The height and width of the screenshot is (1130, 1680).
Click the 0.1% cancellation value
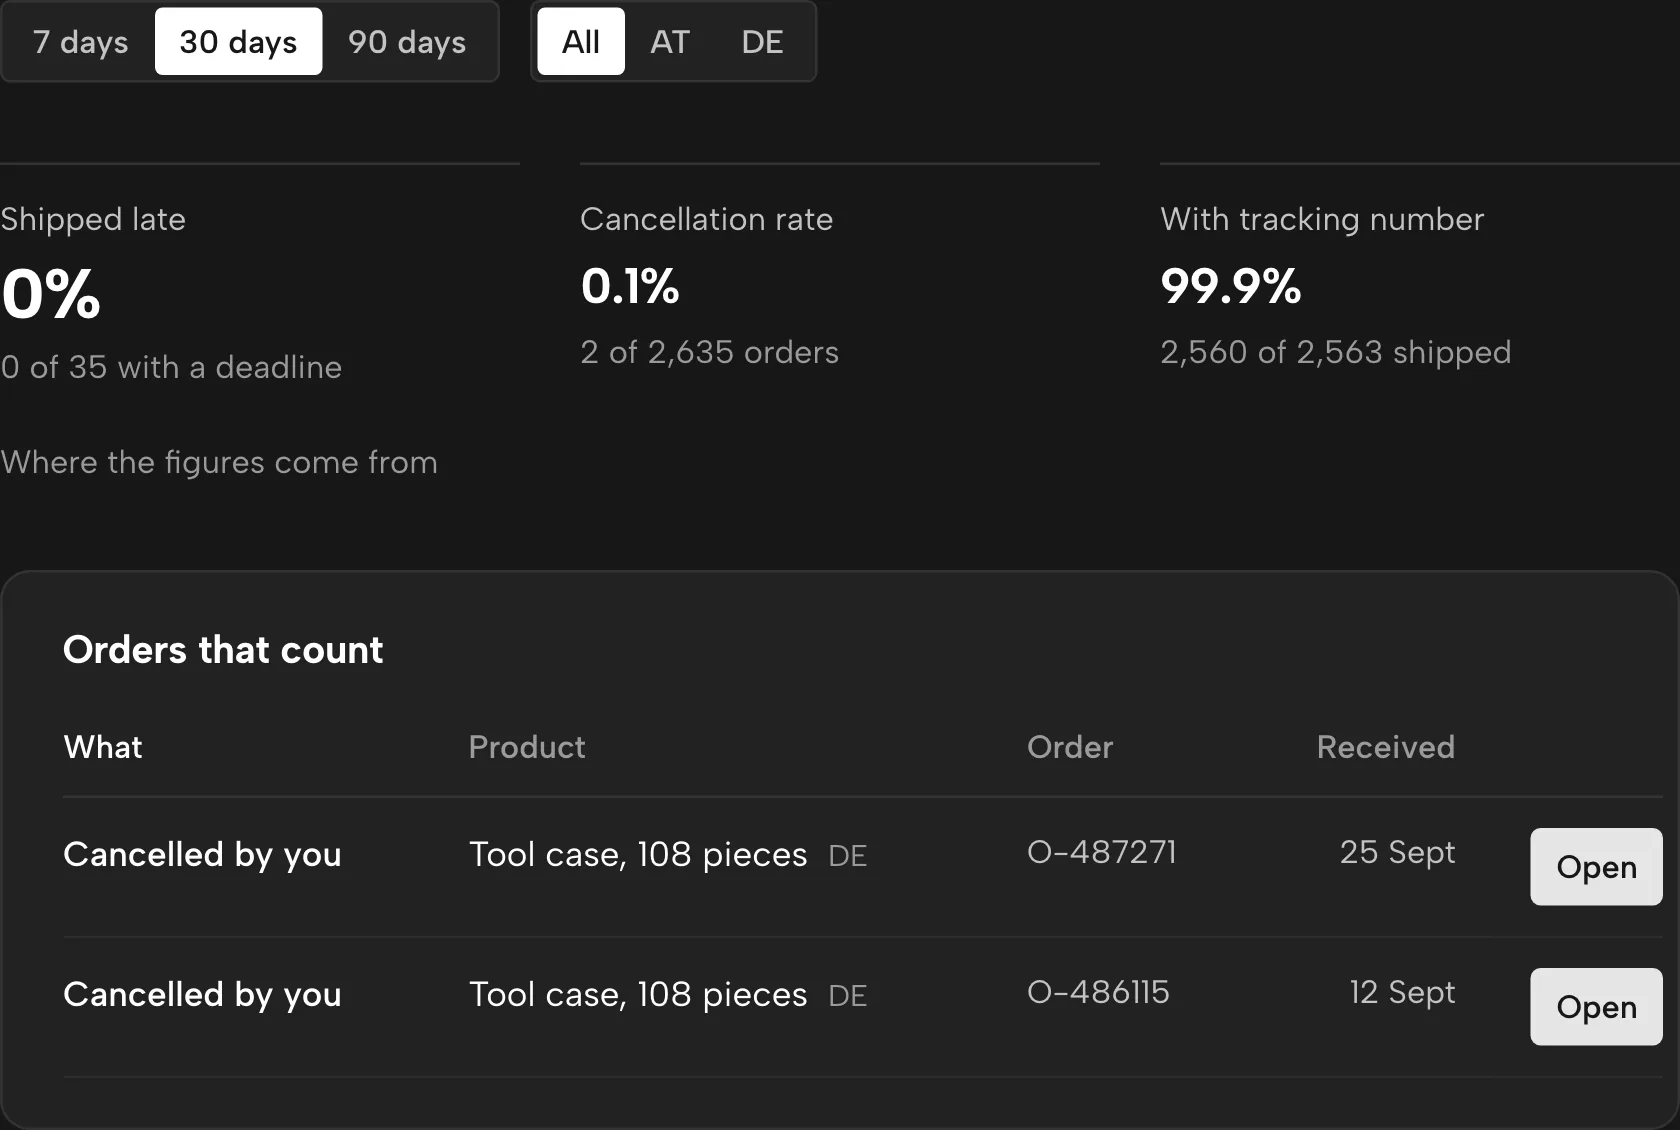[x=630, y=287]
